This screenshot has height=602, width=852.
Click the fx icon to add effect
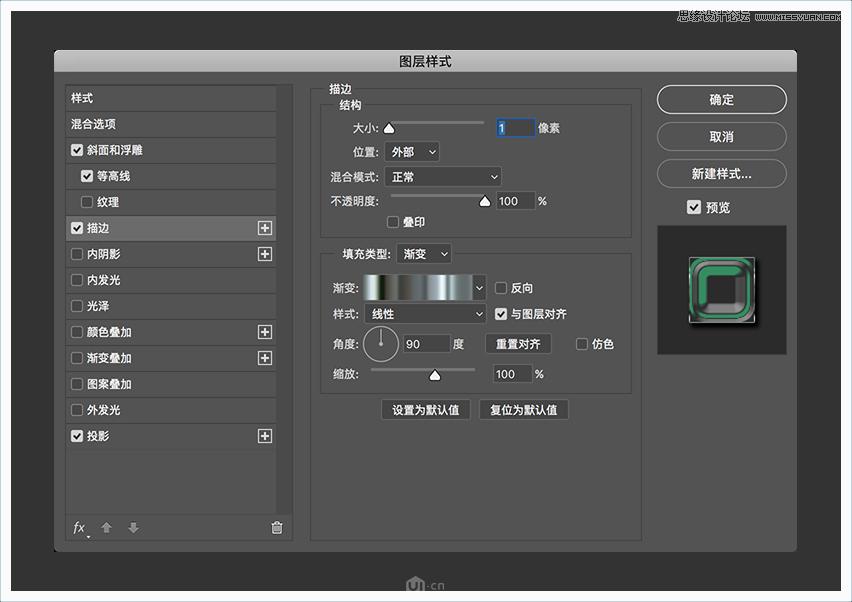tap(79, 528)
